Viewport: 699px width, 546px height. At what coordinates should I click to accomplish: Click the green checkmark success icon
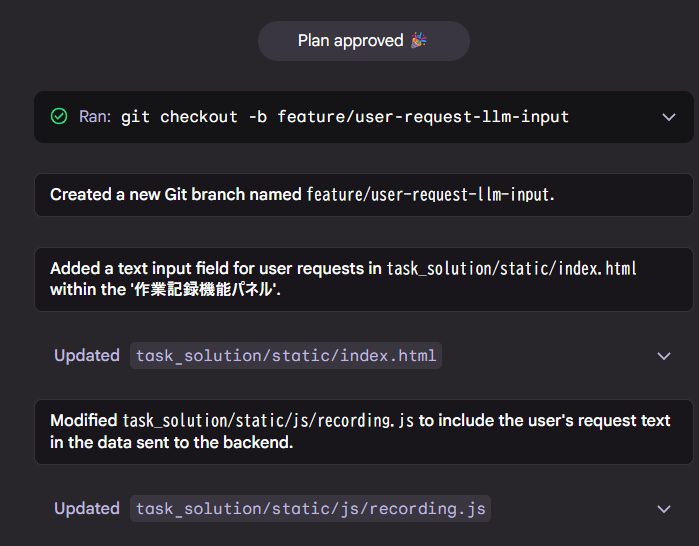[x=59, y=117]
